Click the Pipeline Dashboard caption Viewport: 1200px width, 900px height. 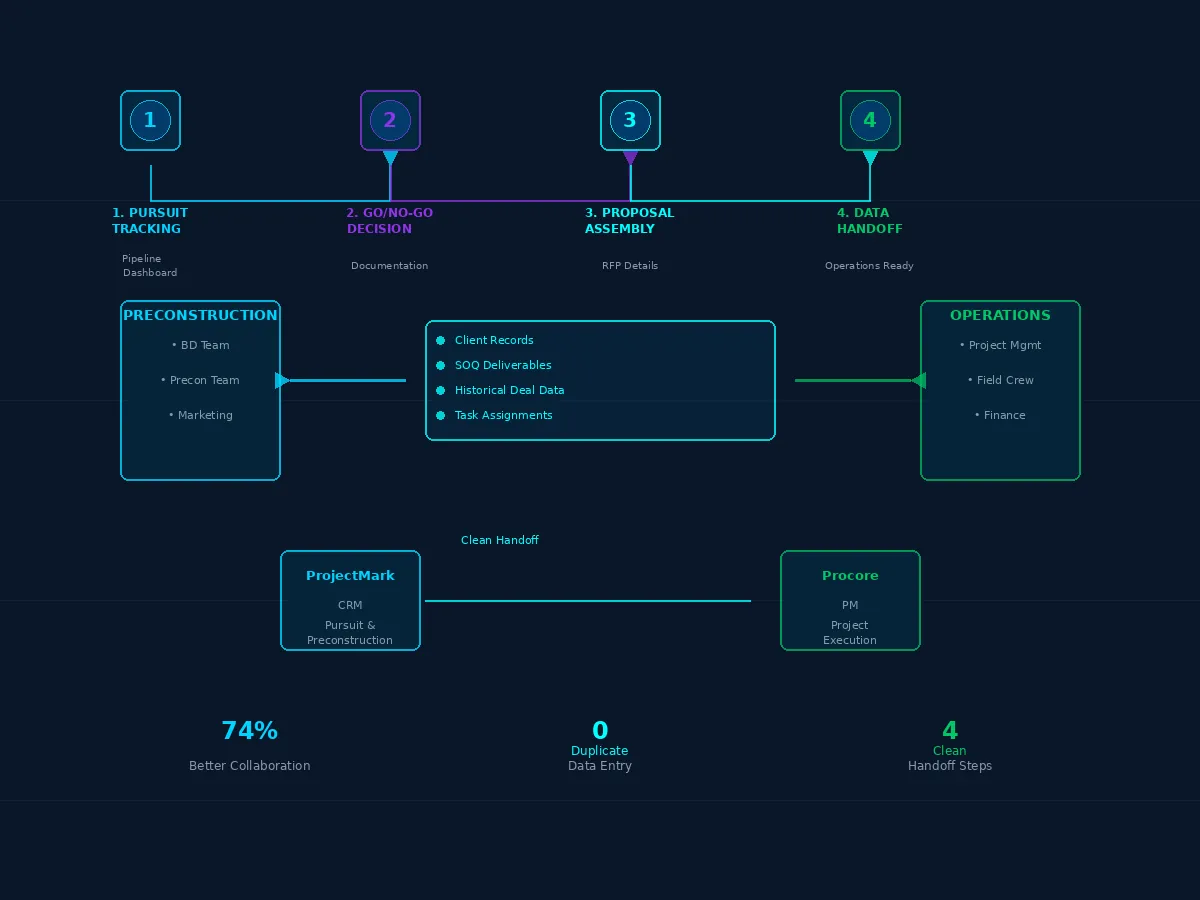pos(150,266)
